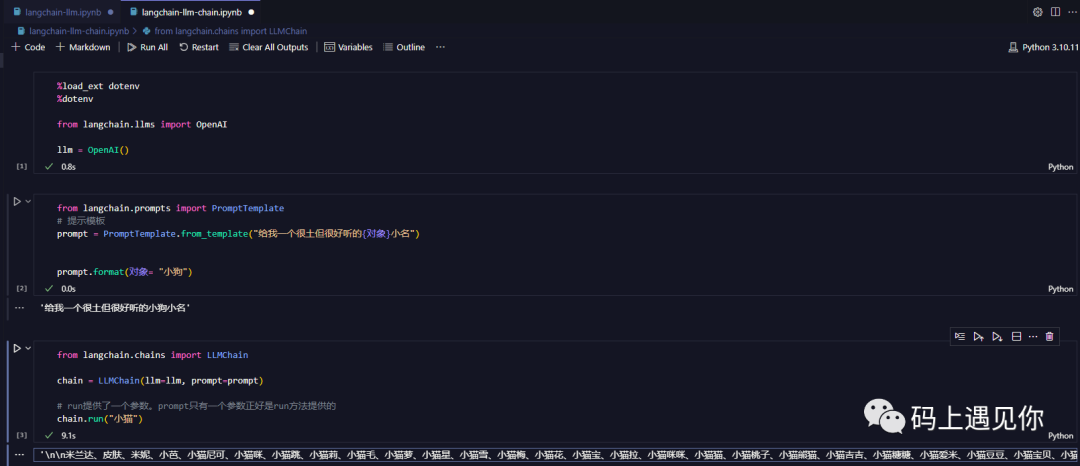
Task: Open output actions for chain.run result
Action: [x=19, y=454]
